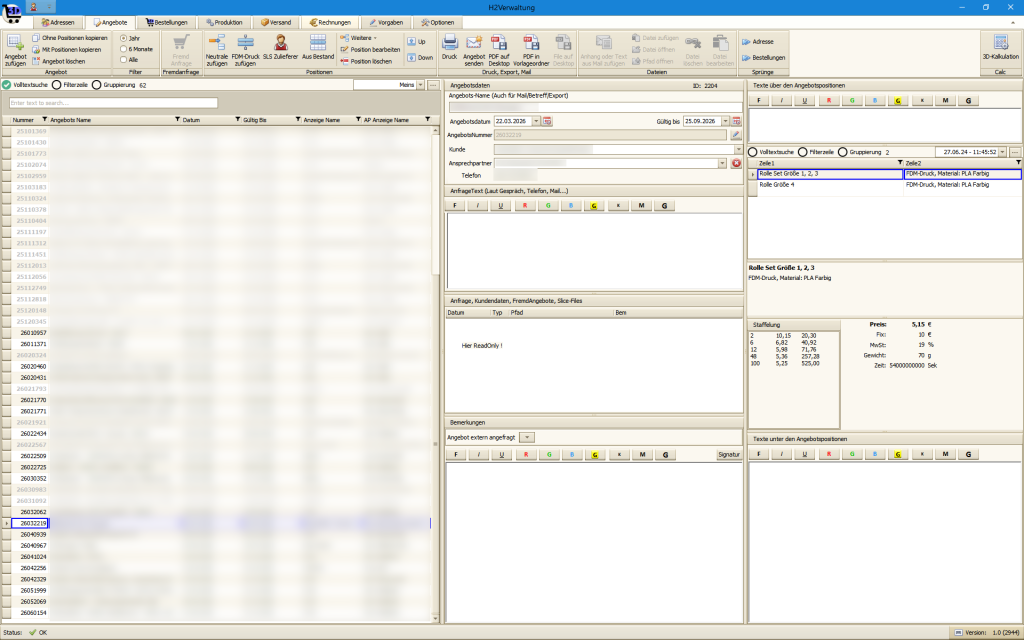Open the Meins dropdown

[421, 85]
